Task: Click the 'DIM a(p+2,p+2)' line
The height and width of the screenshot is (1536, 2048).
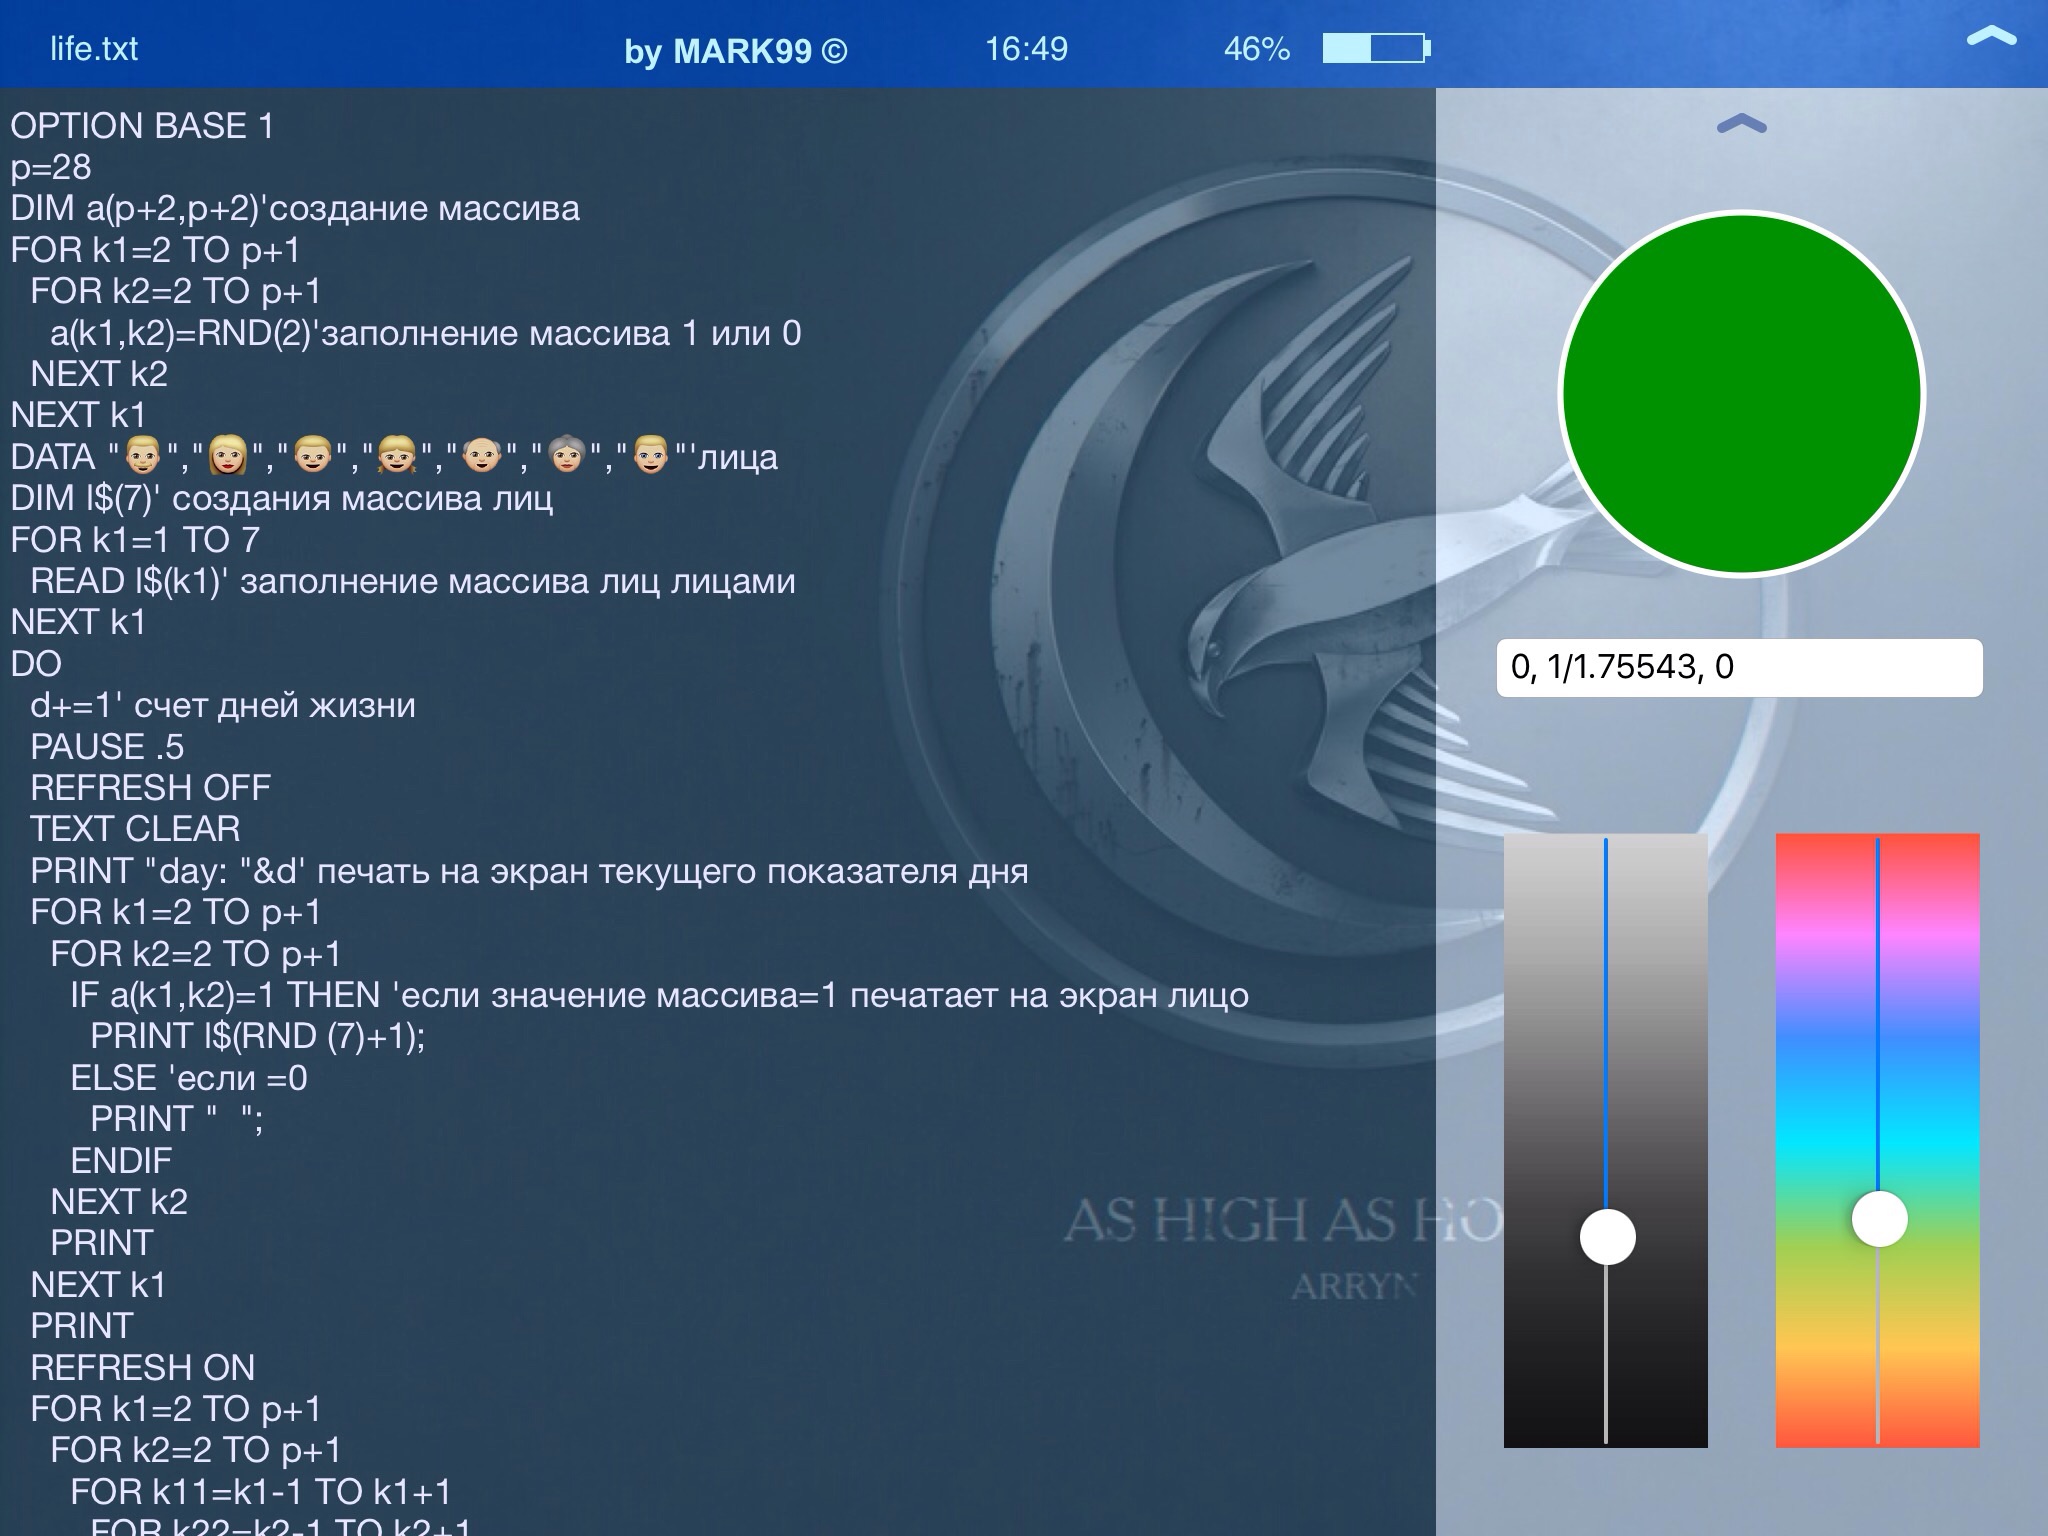Action: point(295,208)
